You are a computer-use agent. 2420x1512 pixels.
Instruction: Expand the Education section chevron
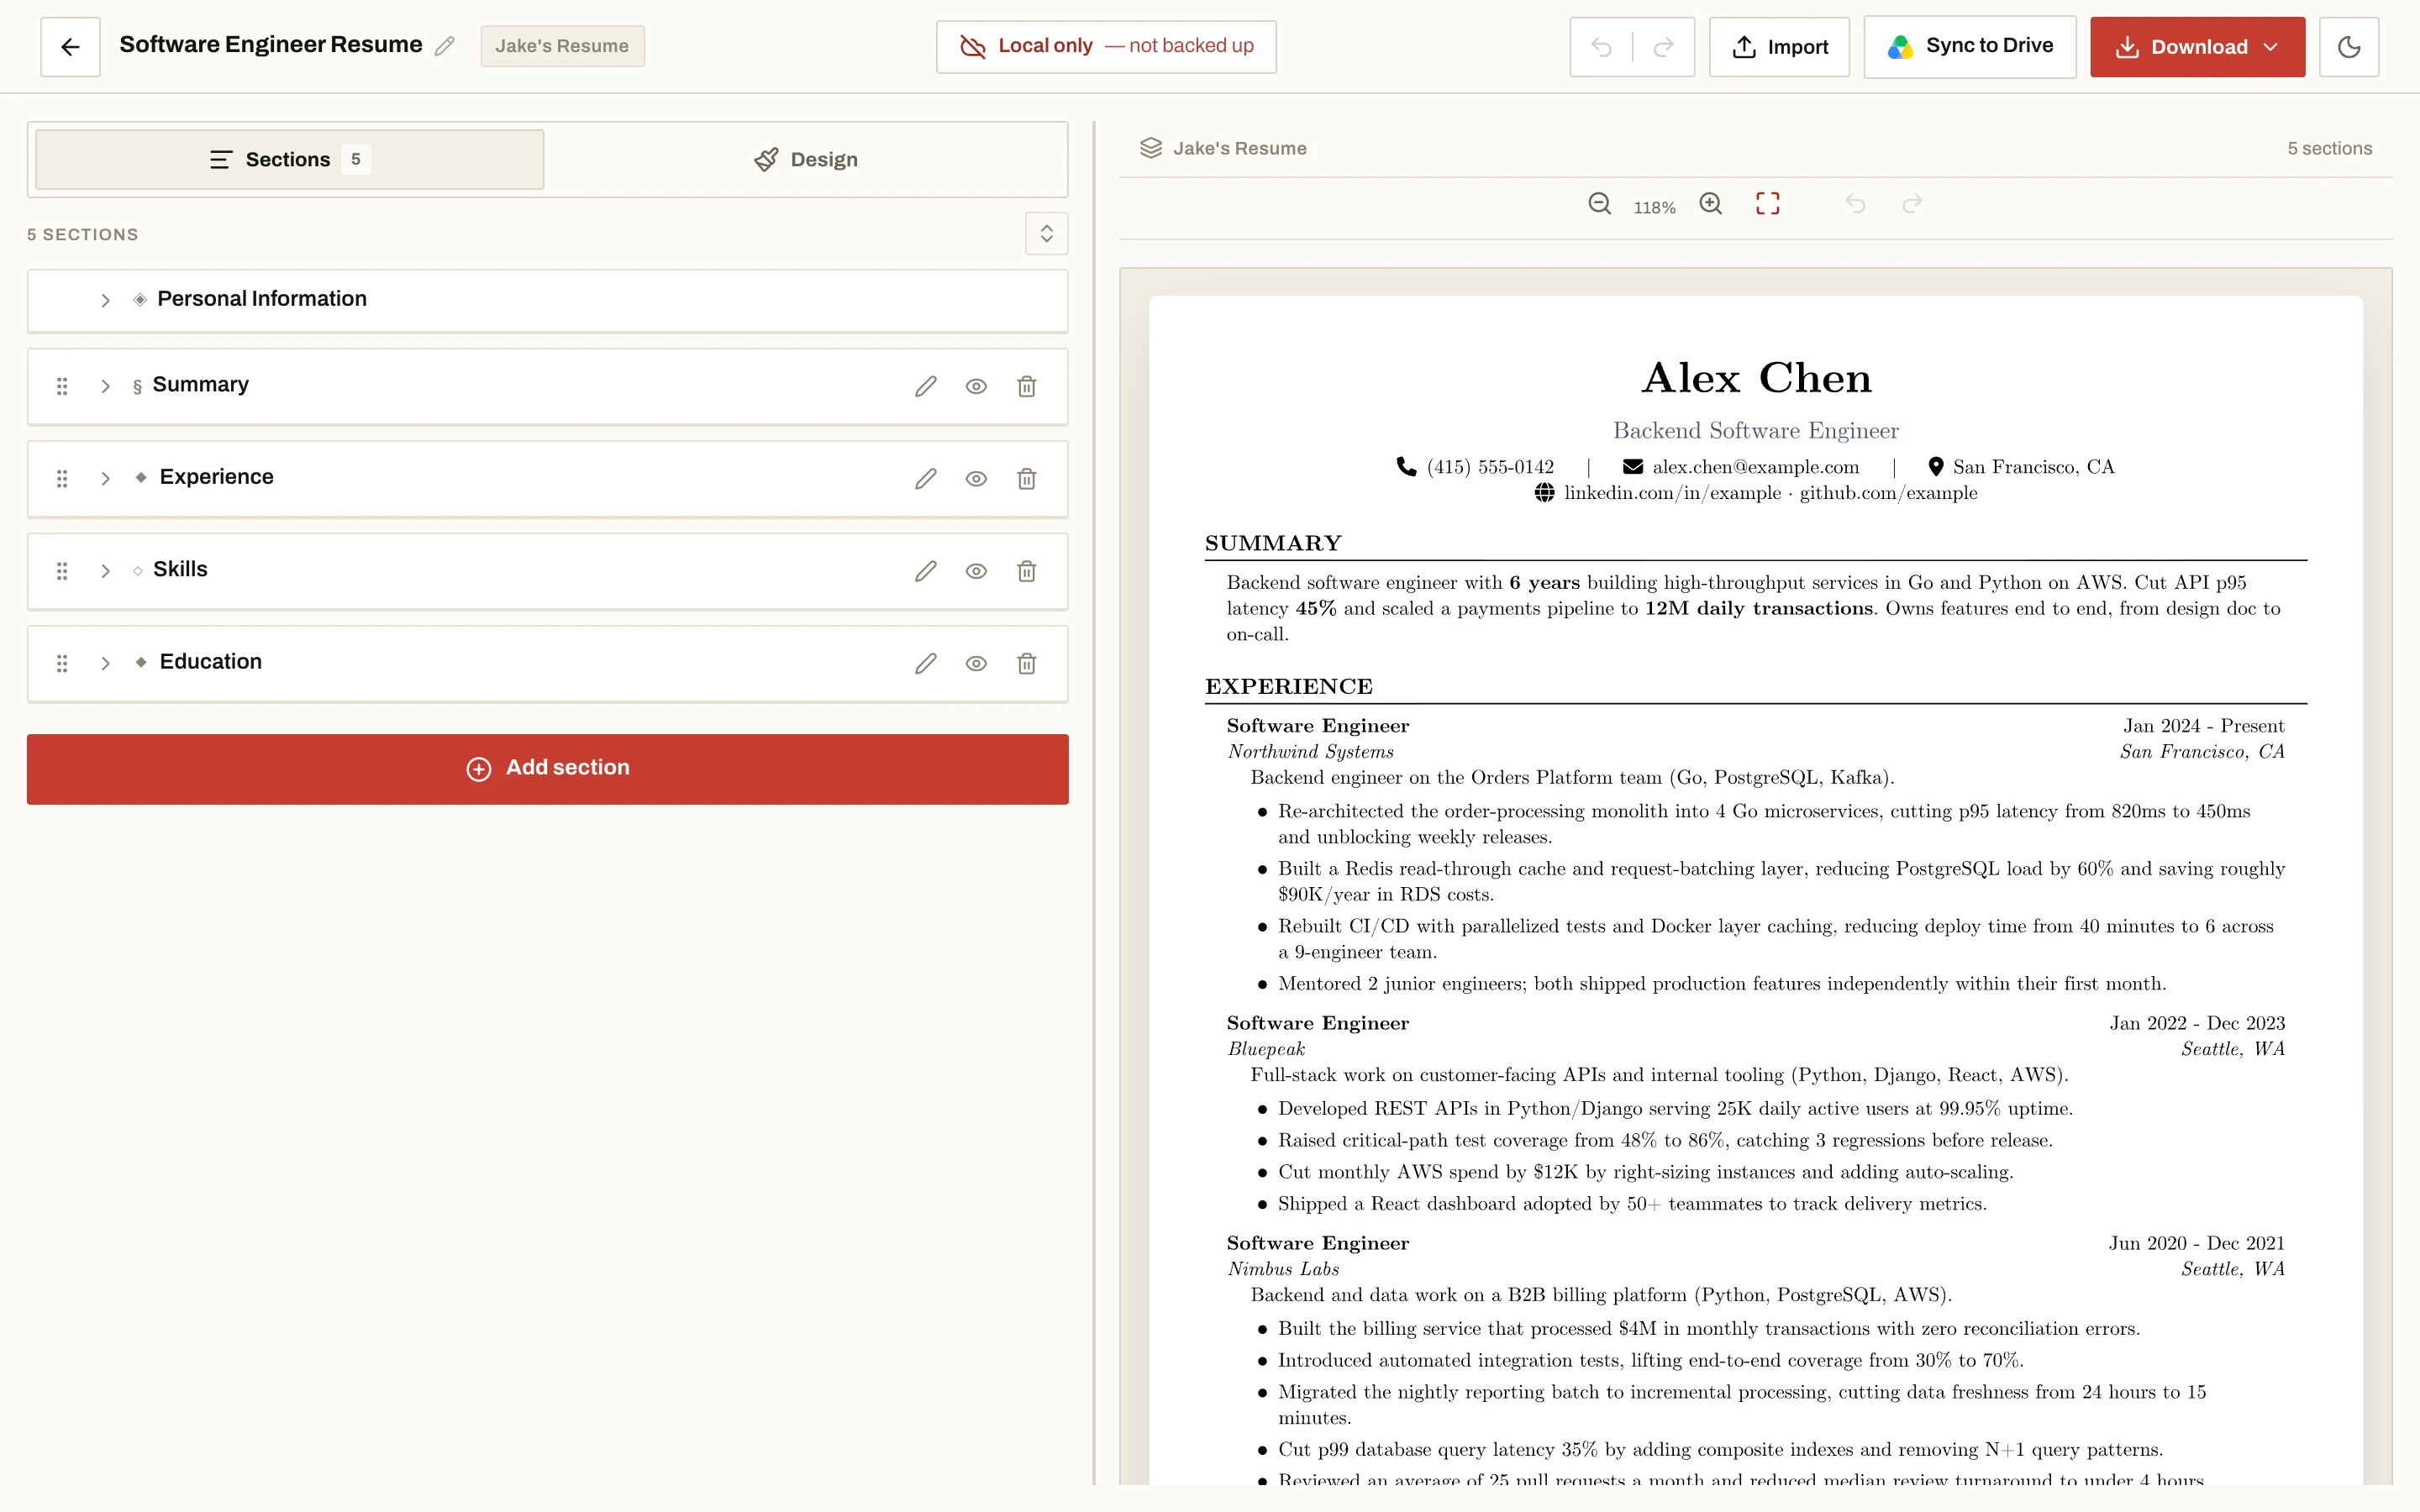click(x=105, y=664)
